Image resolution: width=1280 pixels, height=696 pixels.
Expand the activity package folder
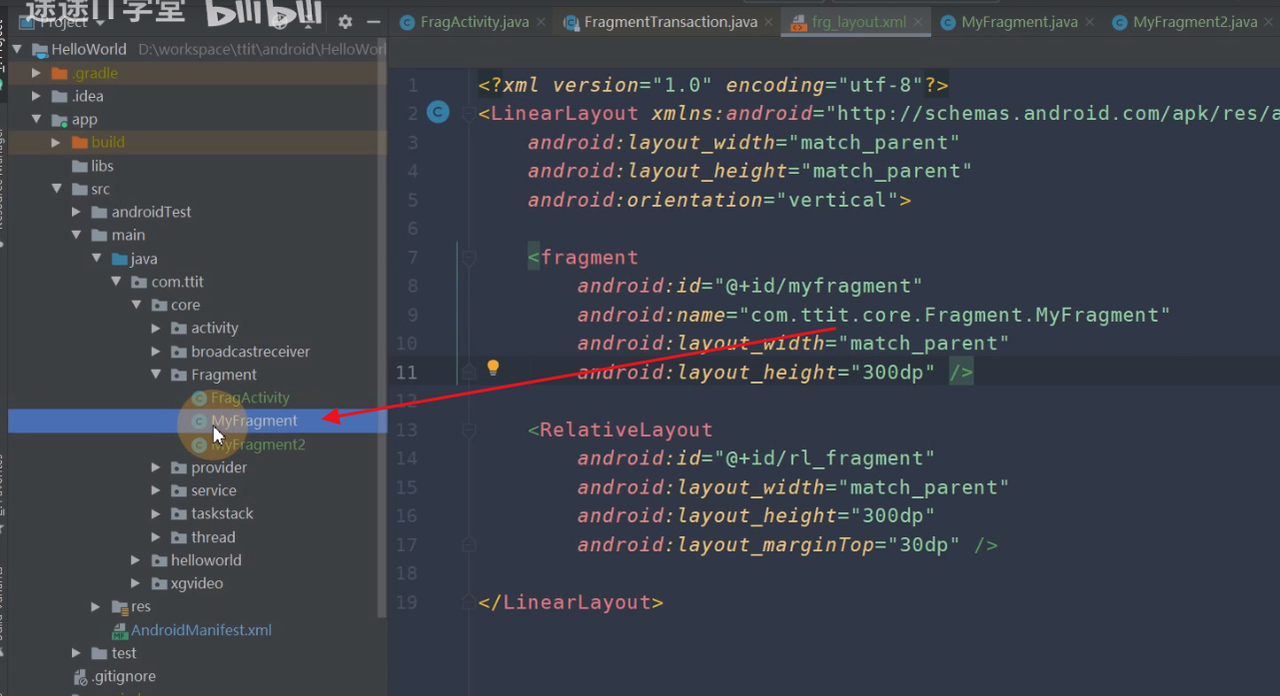pyautogui.click(x=156, y=328)
